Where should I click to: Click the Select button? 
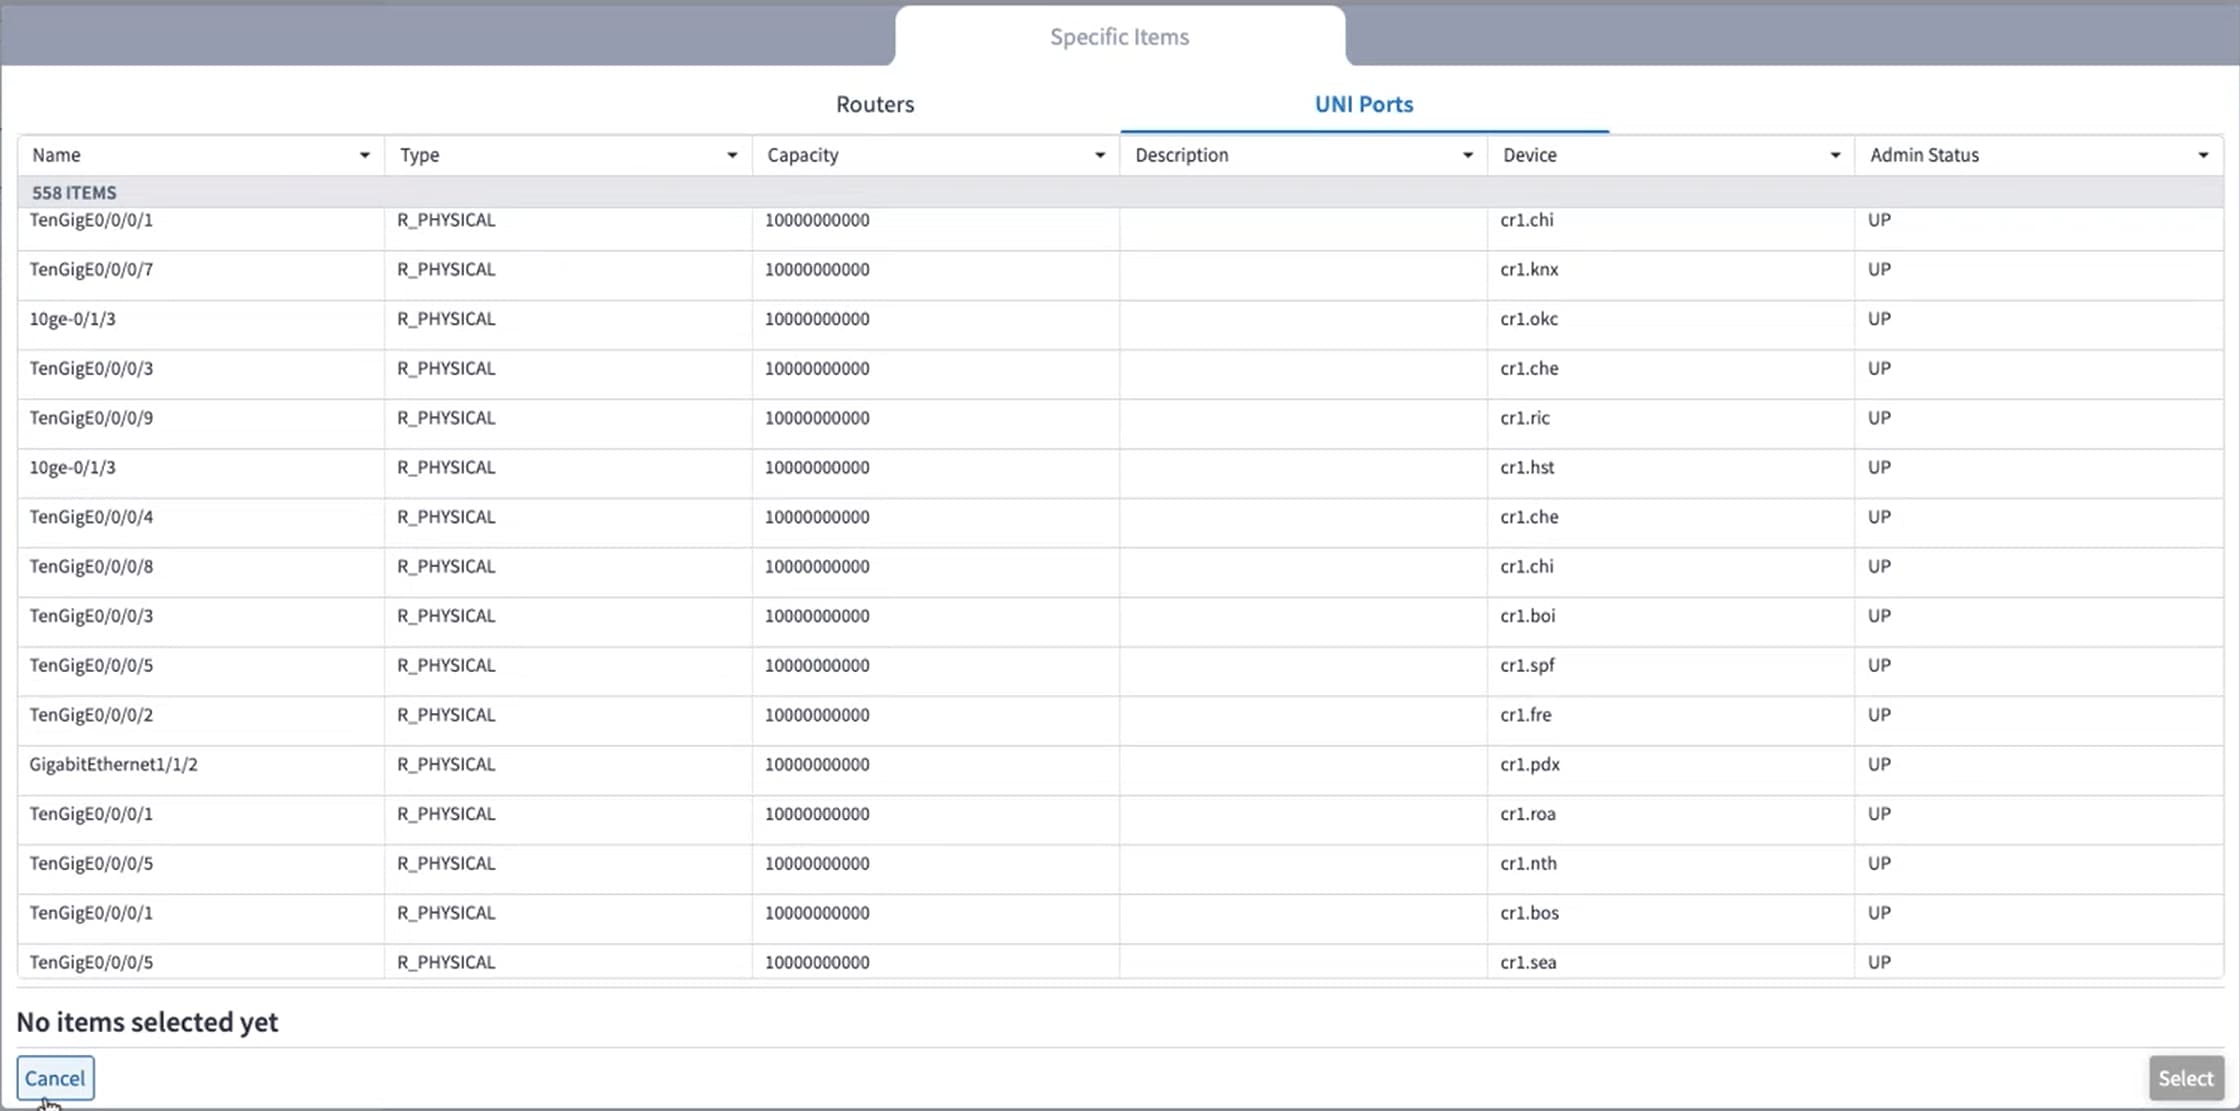point(2185,1078)
